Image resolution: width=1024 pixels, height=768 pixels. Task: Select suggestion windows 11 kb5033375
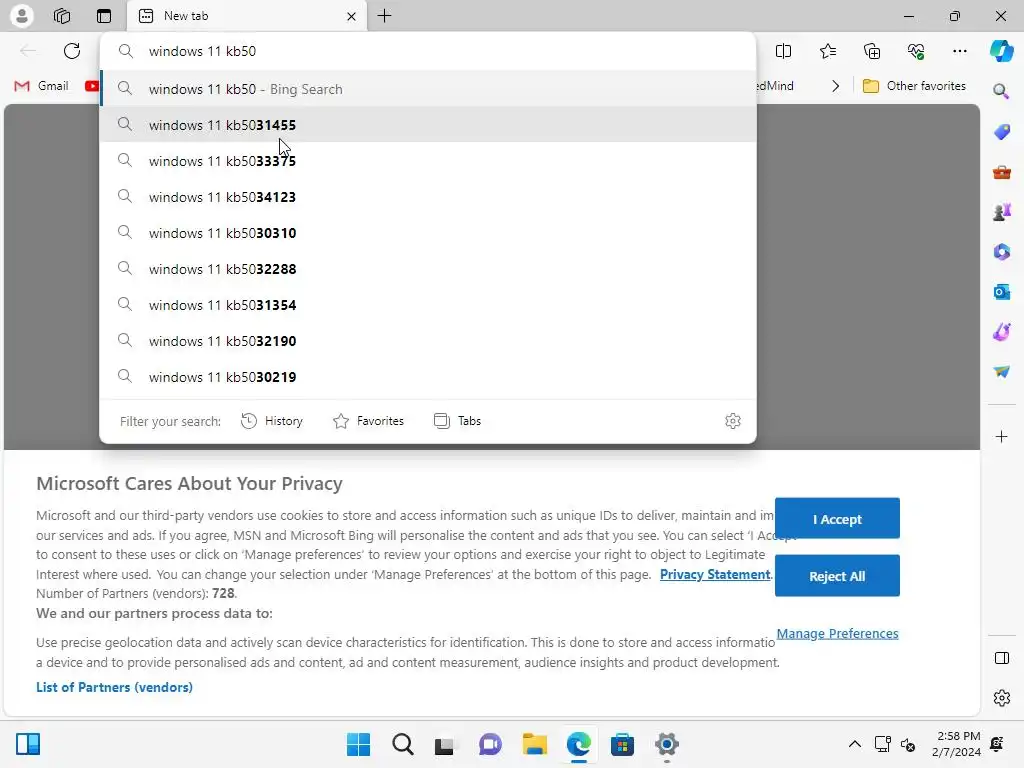[x=428, y=161]
